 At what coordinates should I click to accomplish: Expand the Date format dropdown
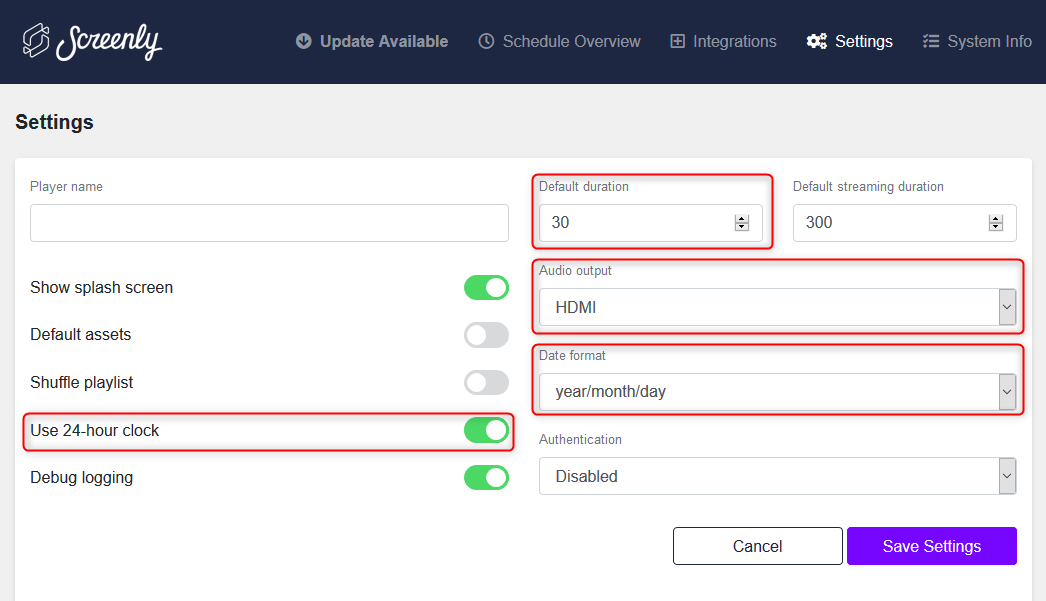[777, 392]
